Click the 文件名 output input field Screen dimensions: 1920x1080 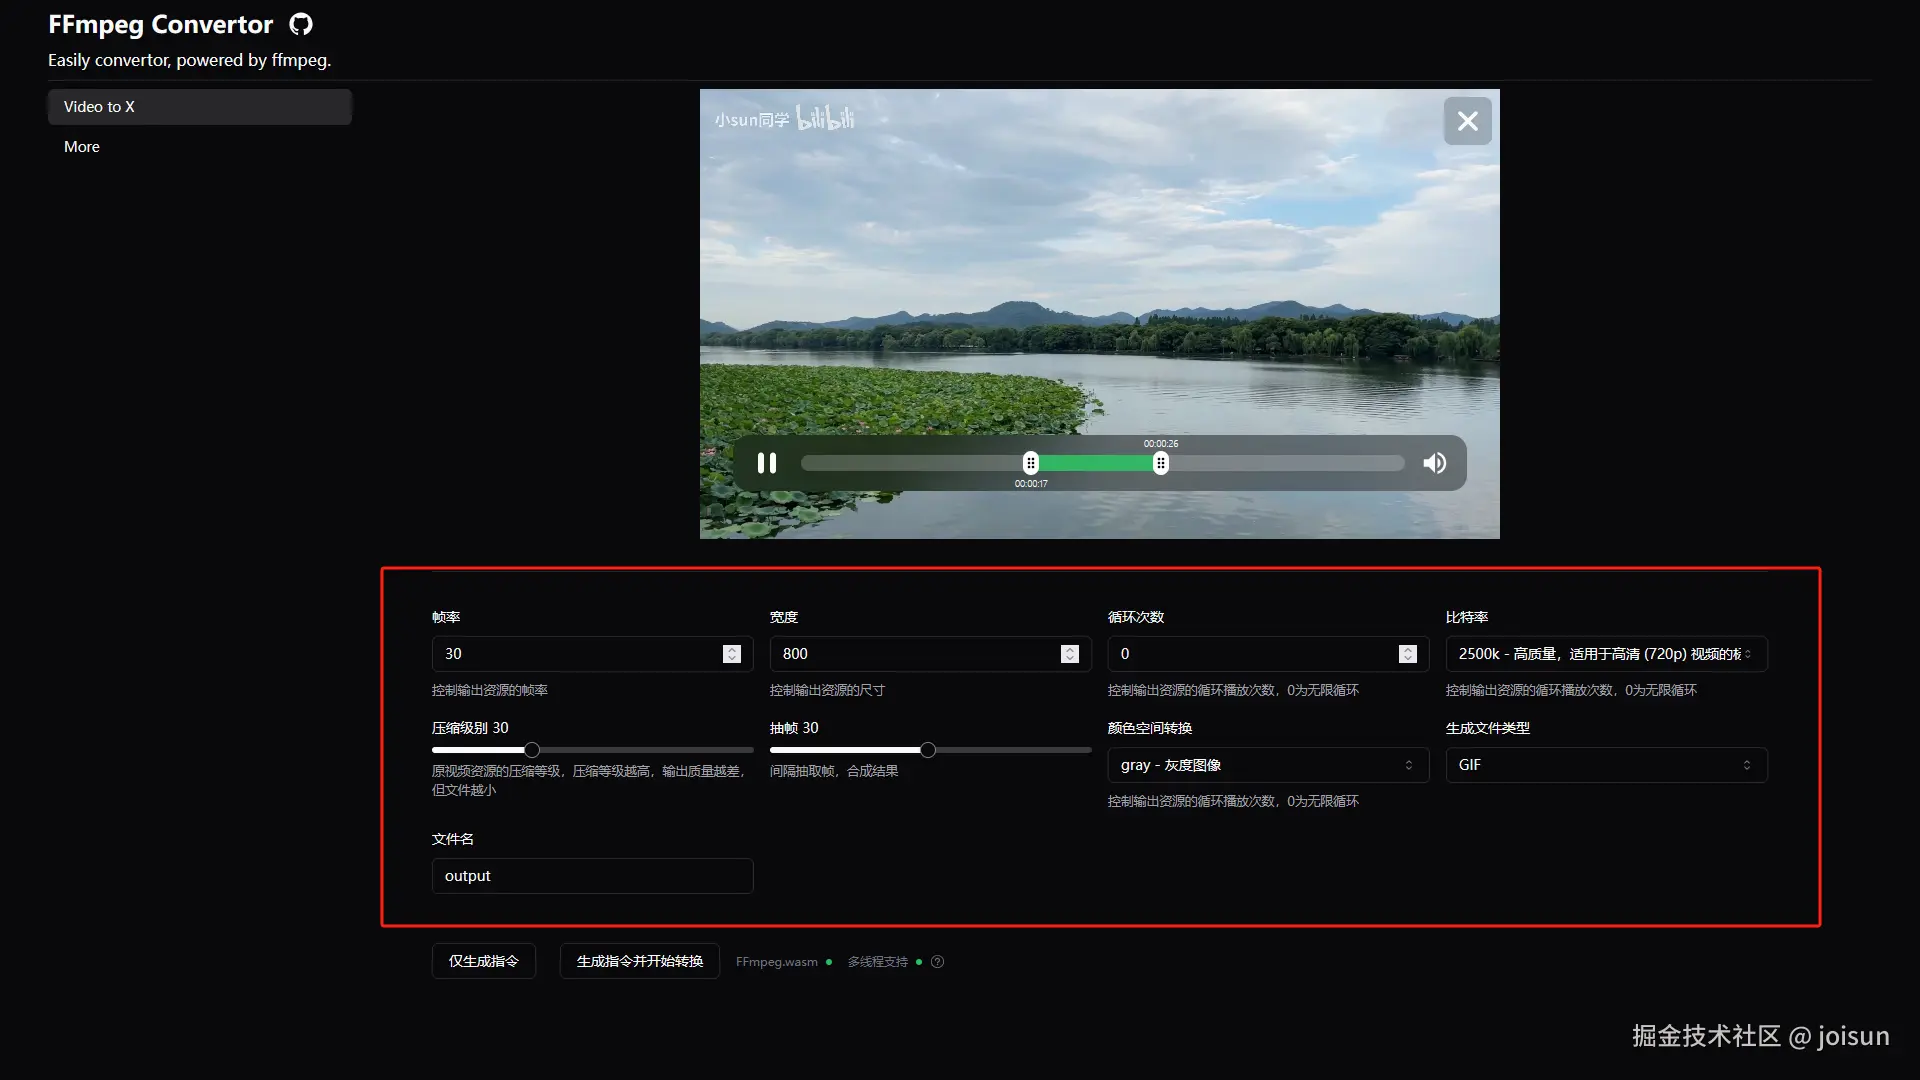click(x=592, y=876)
